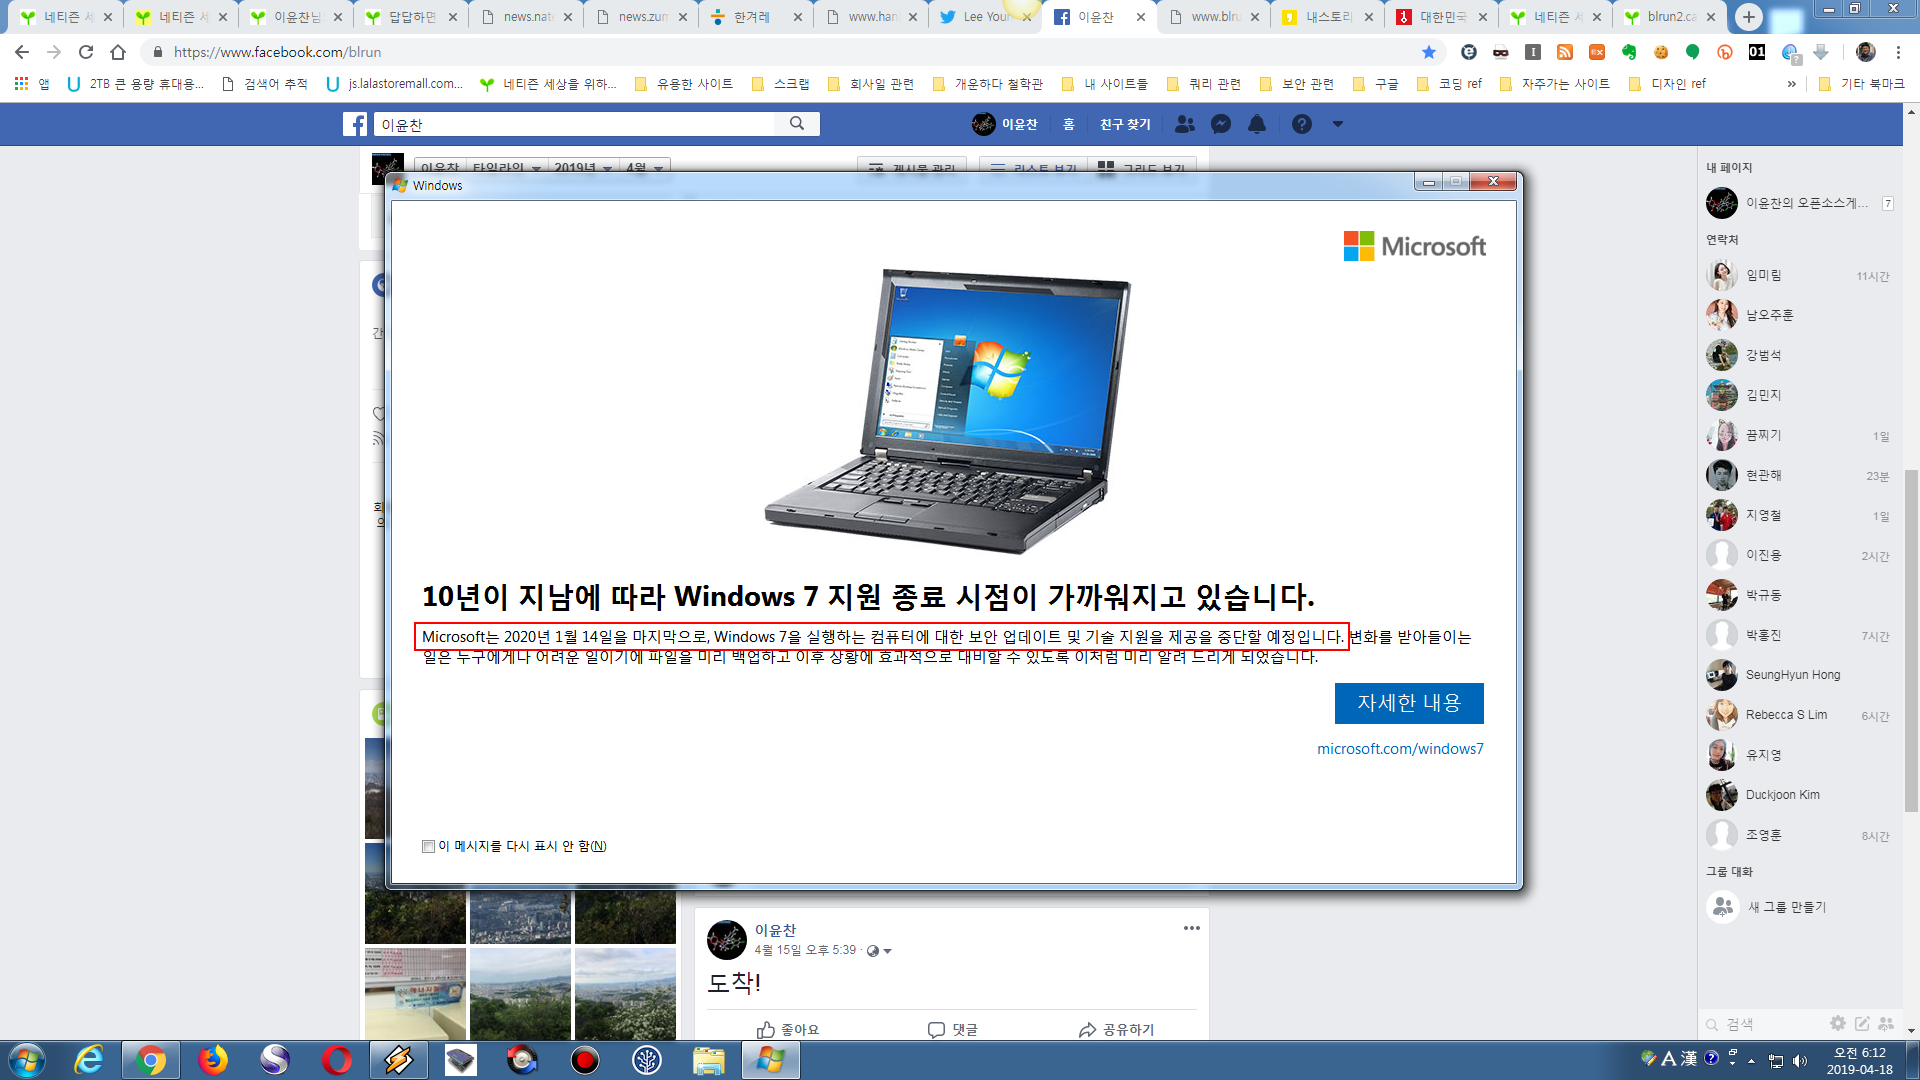The image size is (1920, 1080).
Task: Open the Windows Start button
Action: point(27,1060)
